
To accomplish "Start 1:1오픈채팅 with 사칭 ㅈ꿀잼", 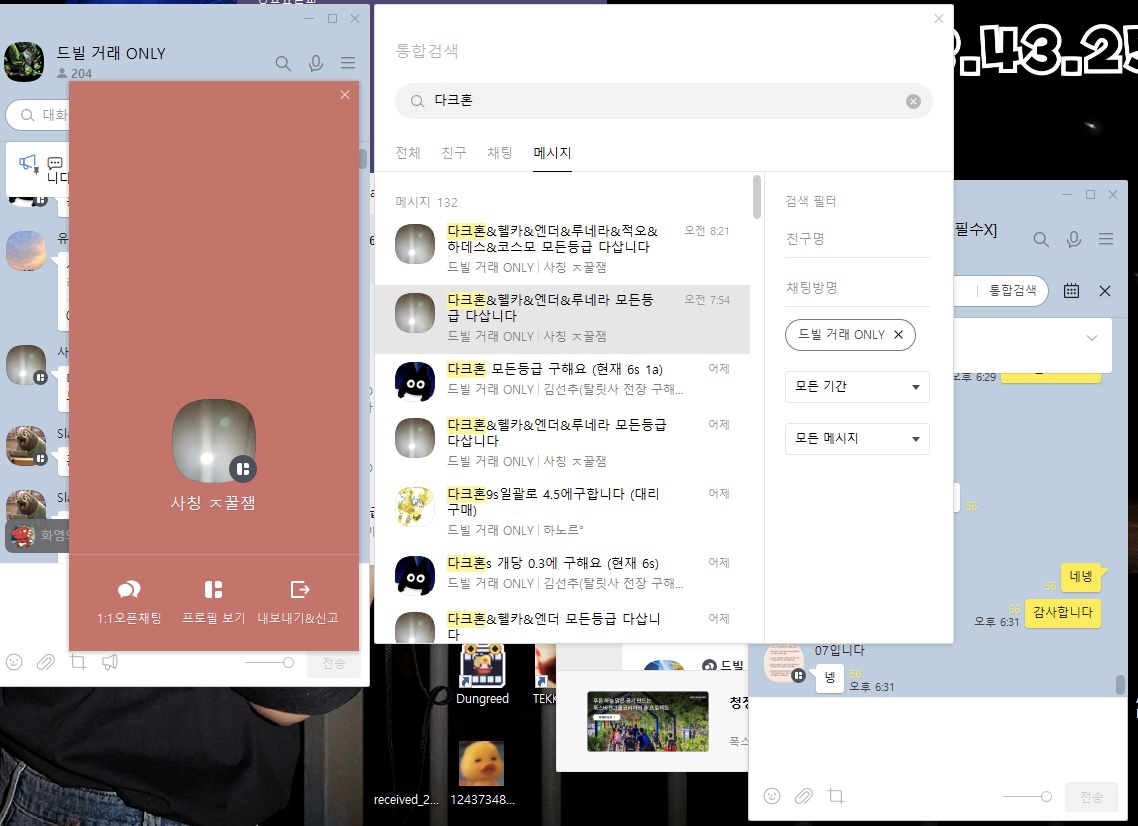I will tap(129, 601).
